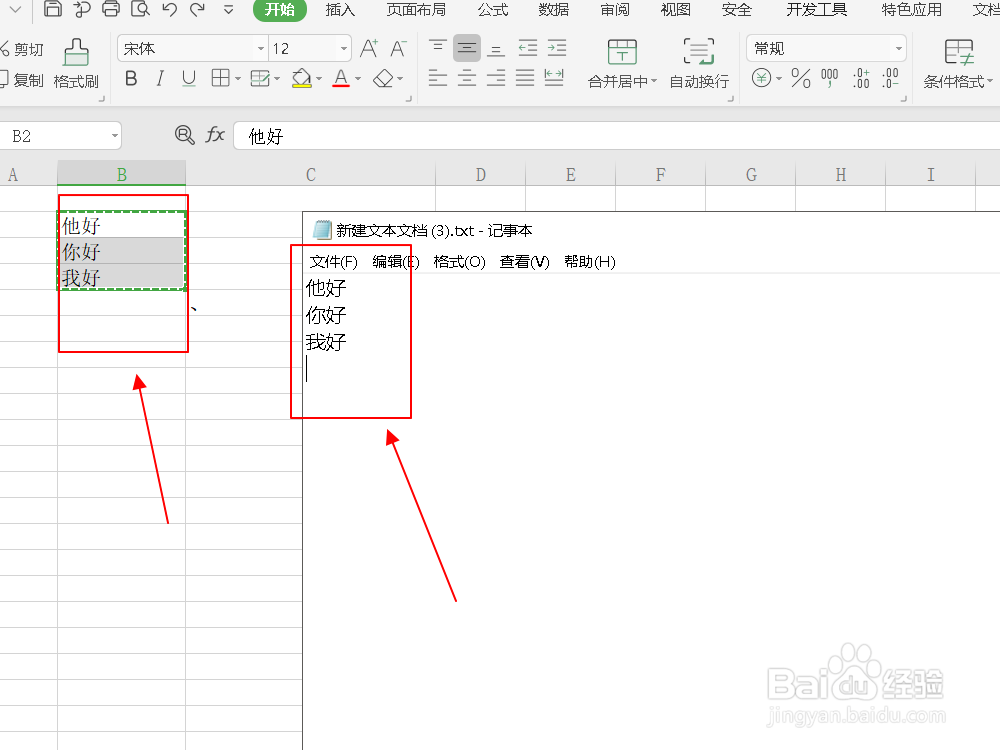Toggle bold formatting
The width and height of the screenshot is (1000, 750).
131,80
